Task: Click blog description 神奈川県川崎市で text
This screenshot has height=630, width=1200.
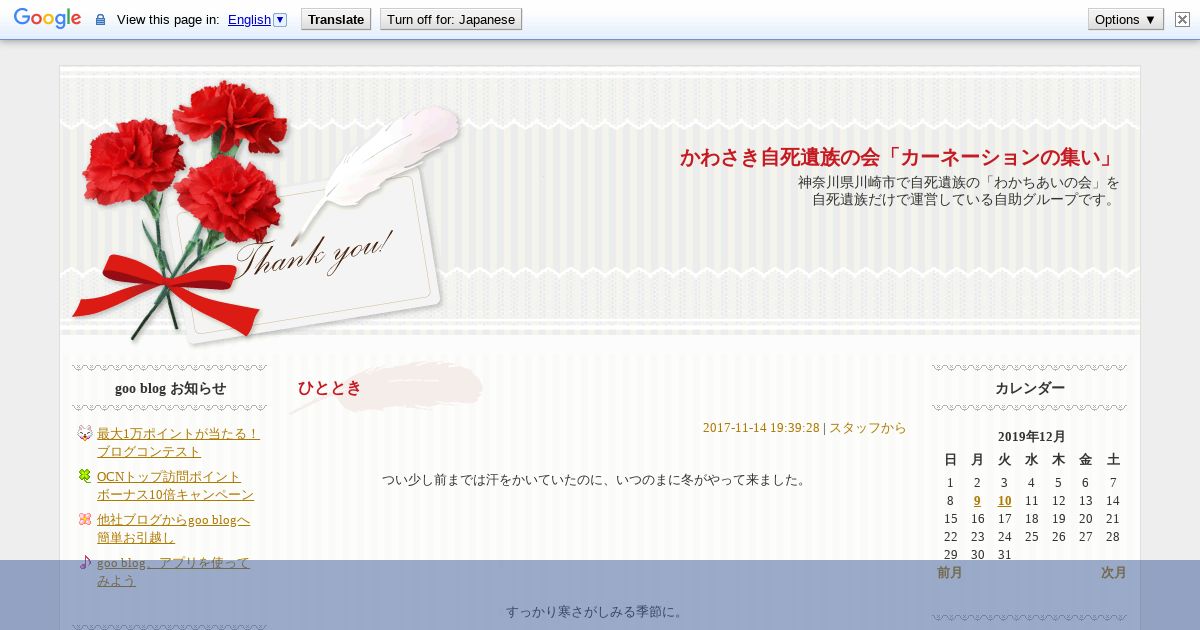Action: (x=959, y=191)
